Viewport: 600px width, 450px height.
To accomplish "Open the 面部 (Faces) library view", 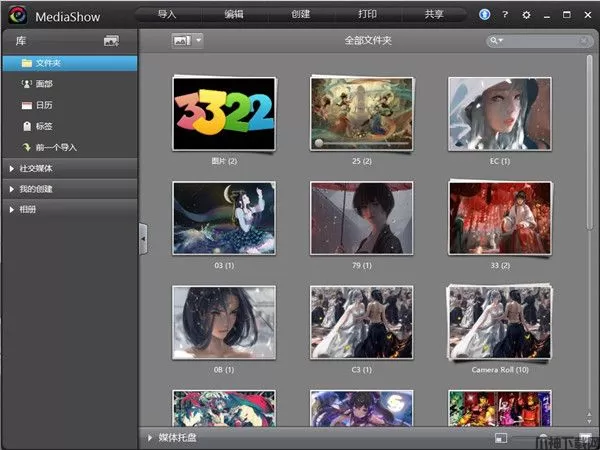I will [x=42, y=84].
